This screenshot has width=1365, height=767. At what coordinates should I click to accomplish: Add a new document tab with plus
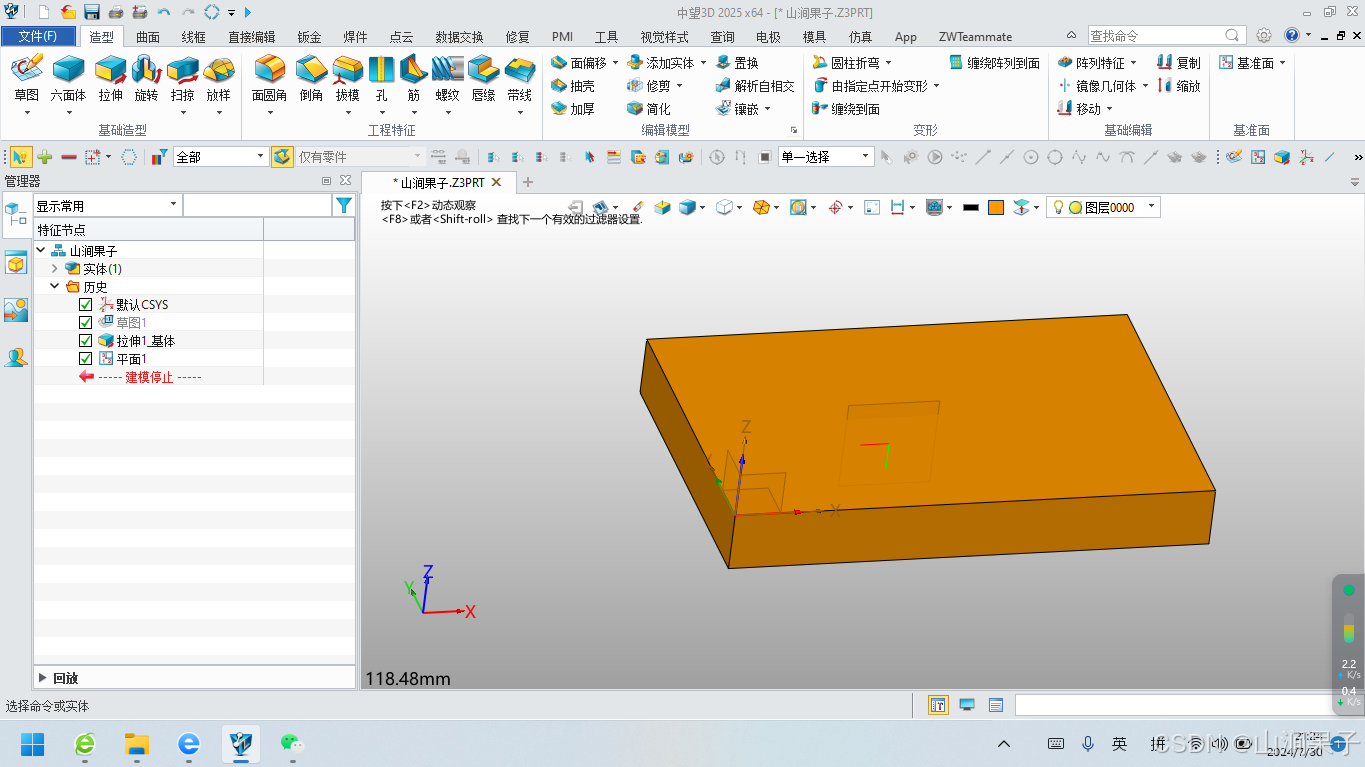click(528, 182)
